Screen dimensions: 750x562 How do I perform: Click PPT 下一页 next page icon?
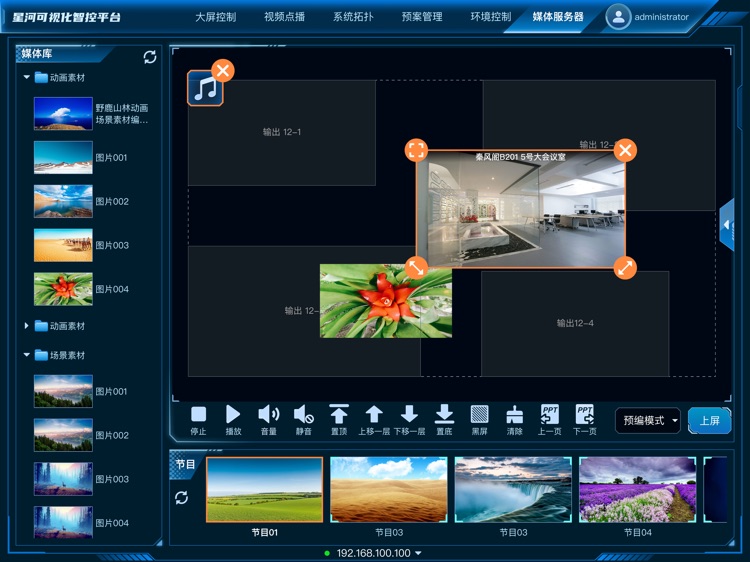(585, 415)
